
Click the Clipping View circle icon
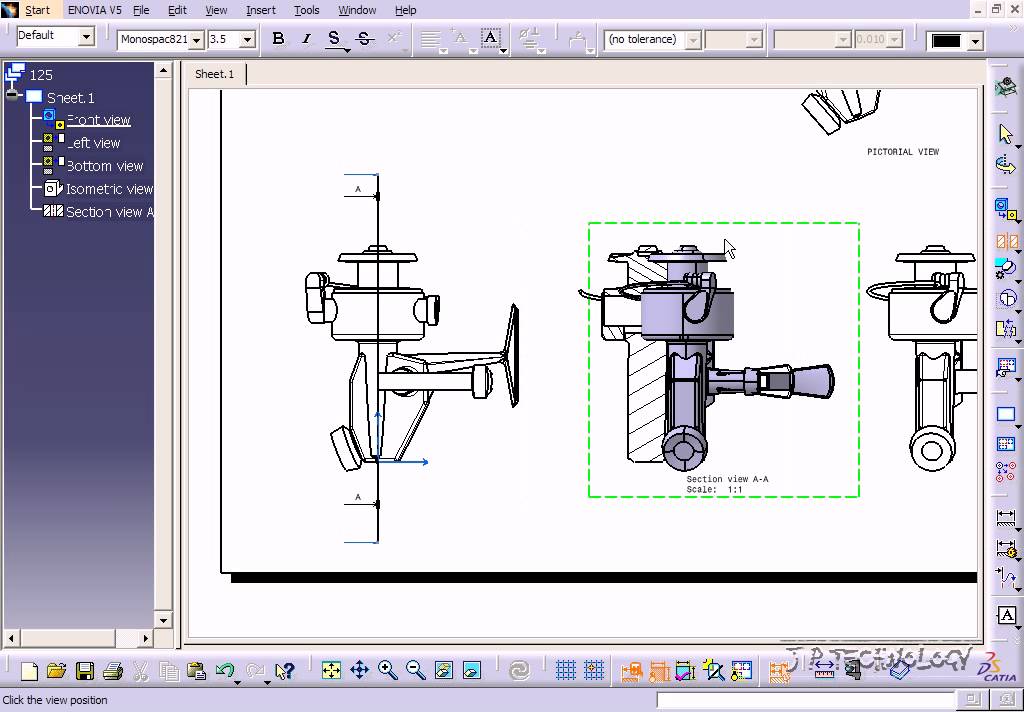pyautogui.click(x=1006, y=299)
